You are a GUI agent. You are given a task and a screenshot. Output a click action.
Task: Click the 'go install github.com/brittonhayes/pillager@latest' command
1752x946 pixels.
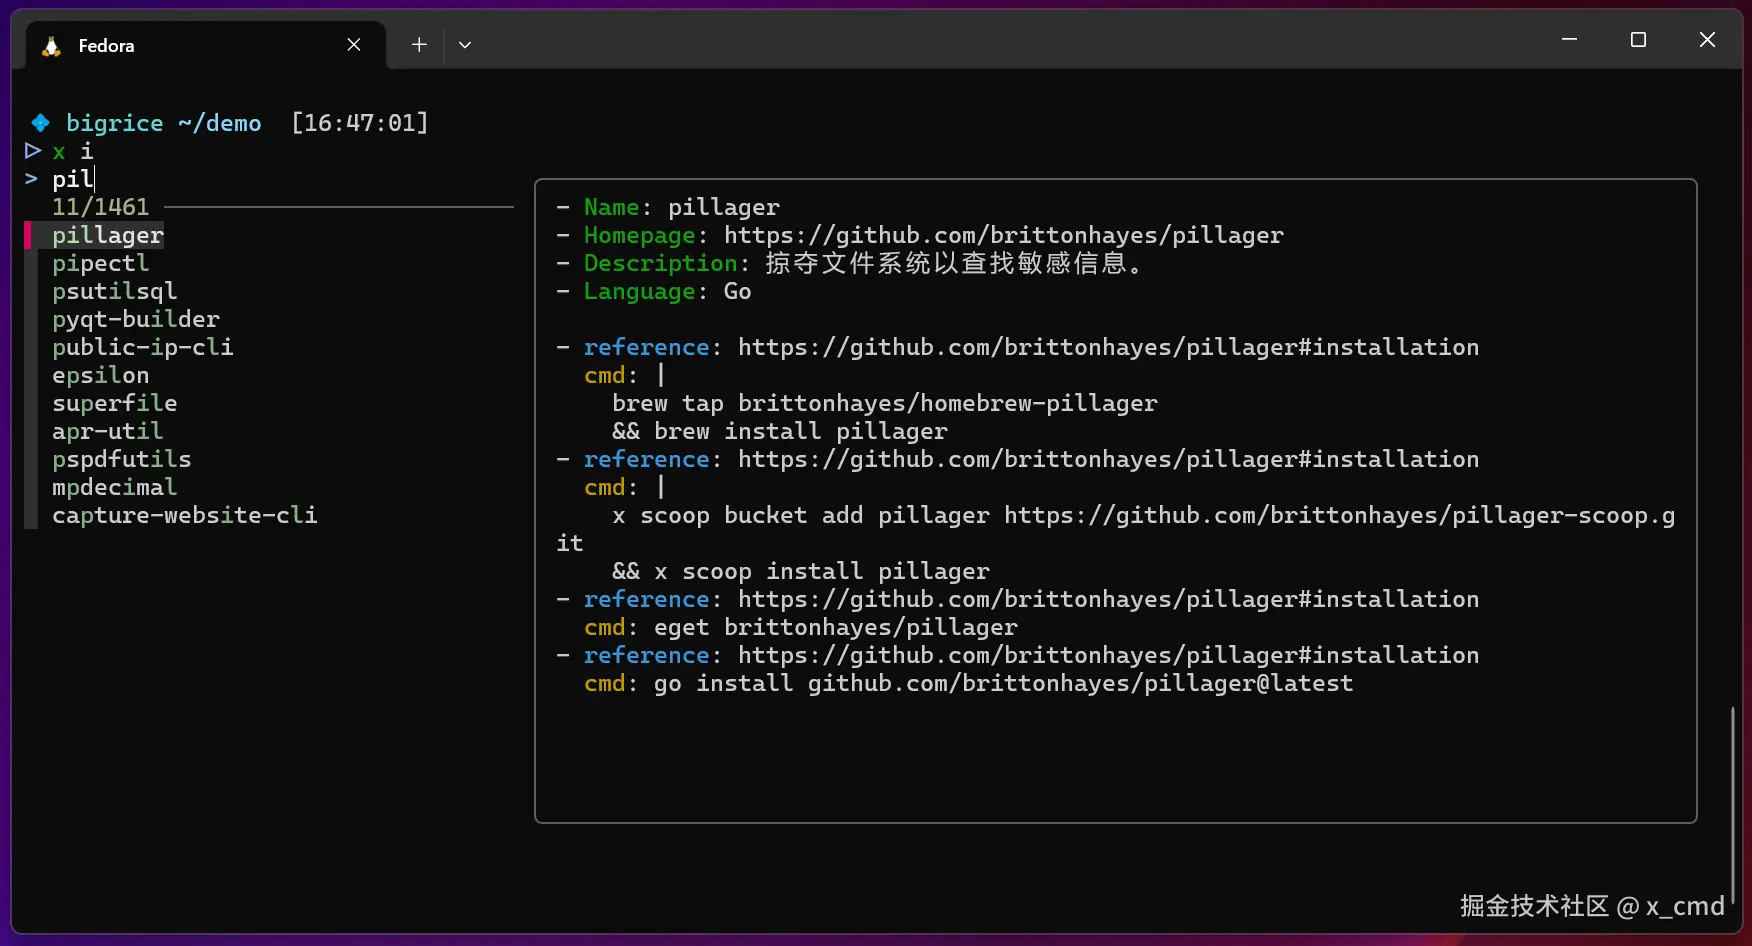point(1004,683)
